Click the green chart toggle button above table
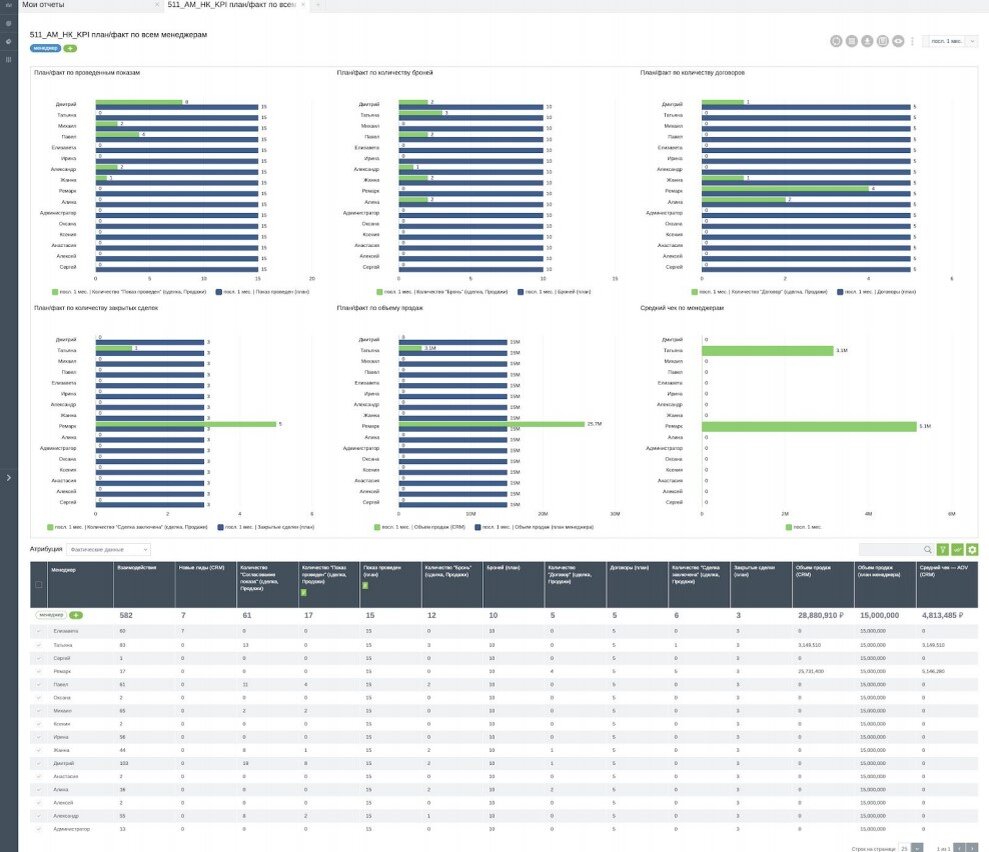 (x=957, y=549)
